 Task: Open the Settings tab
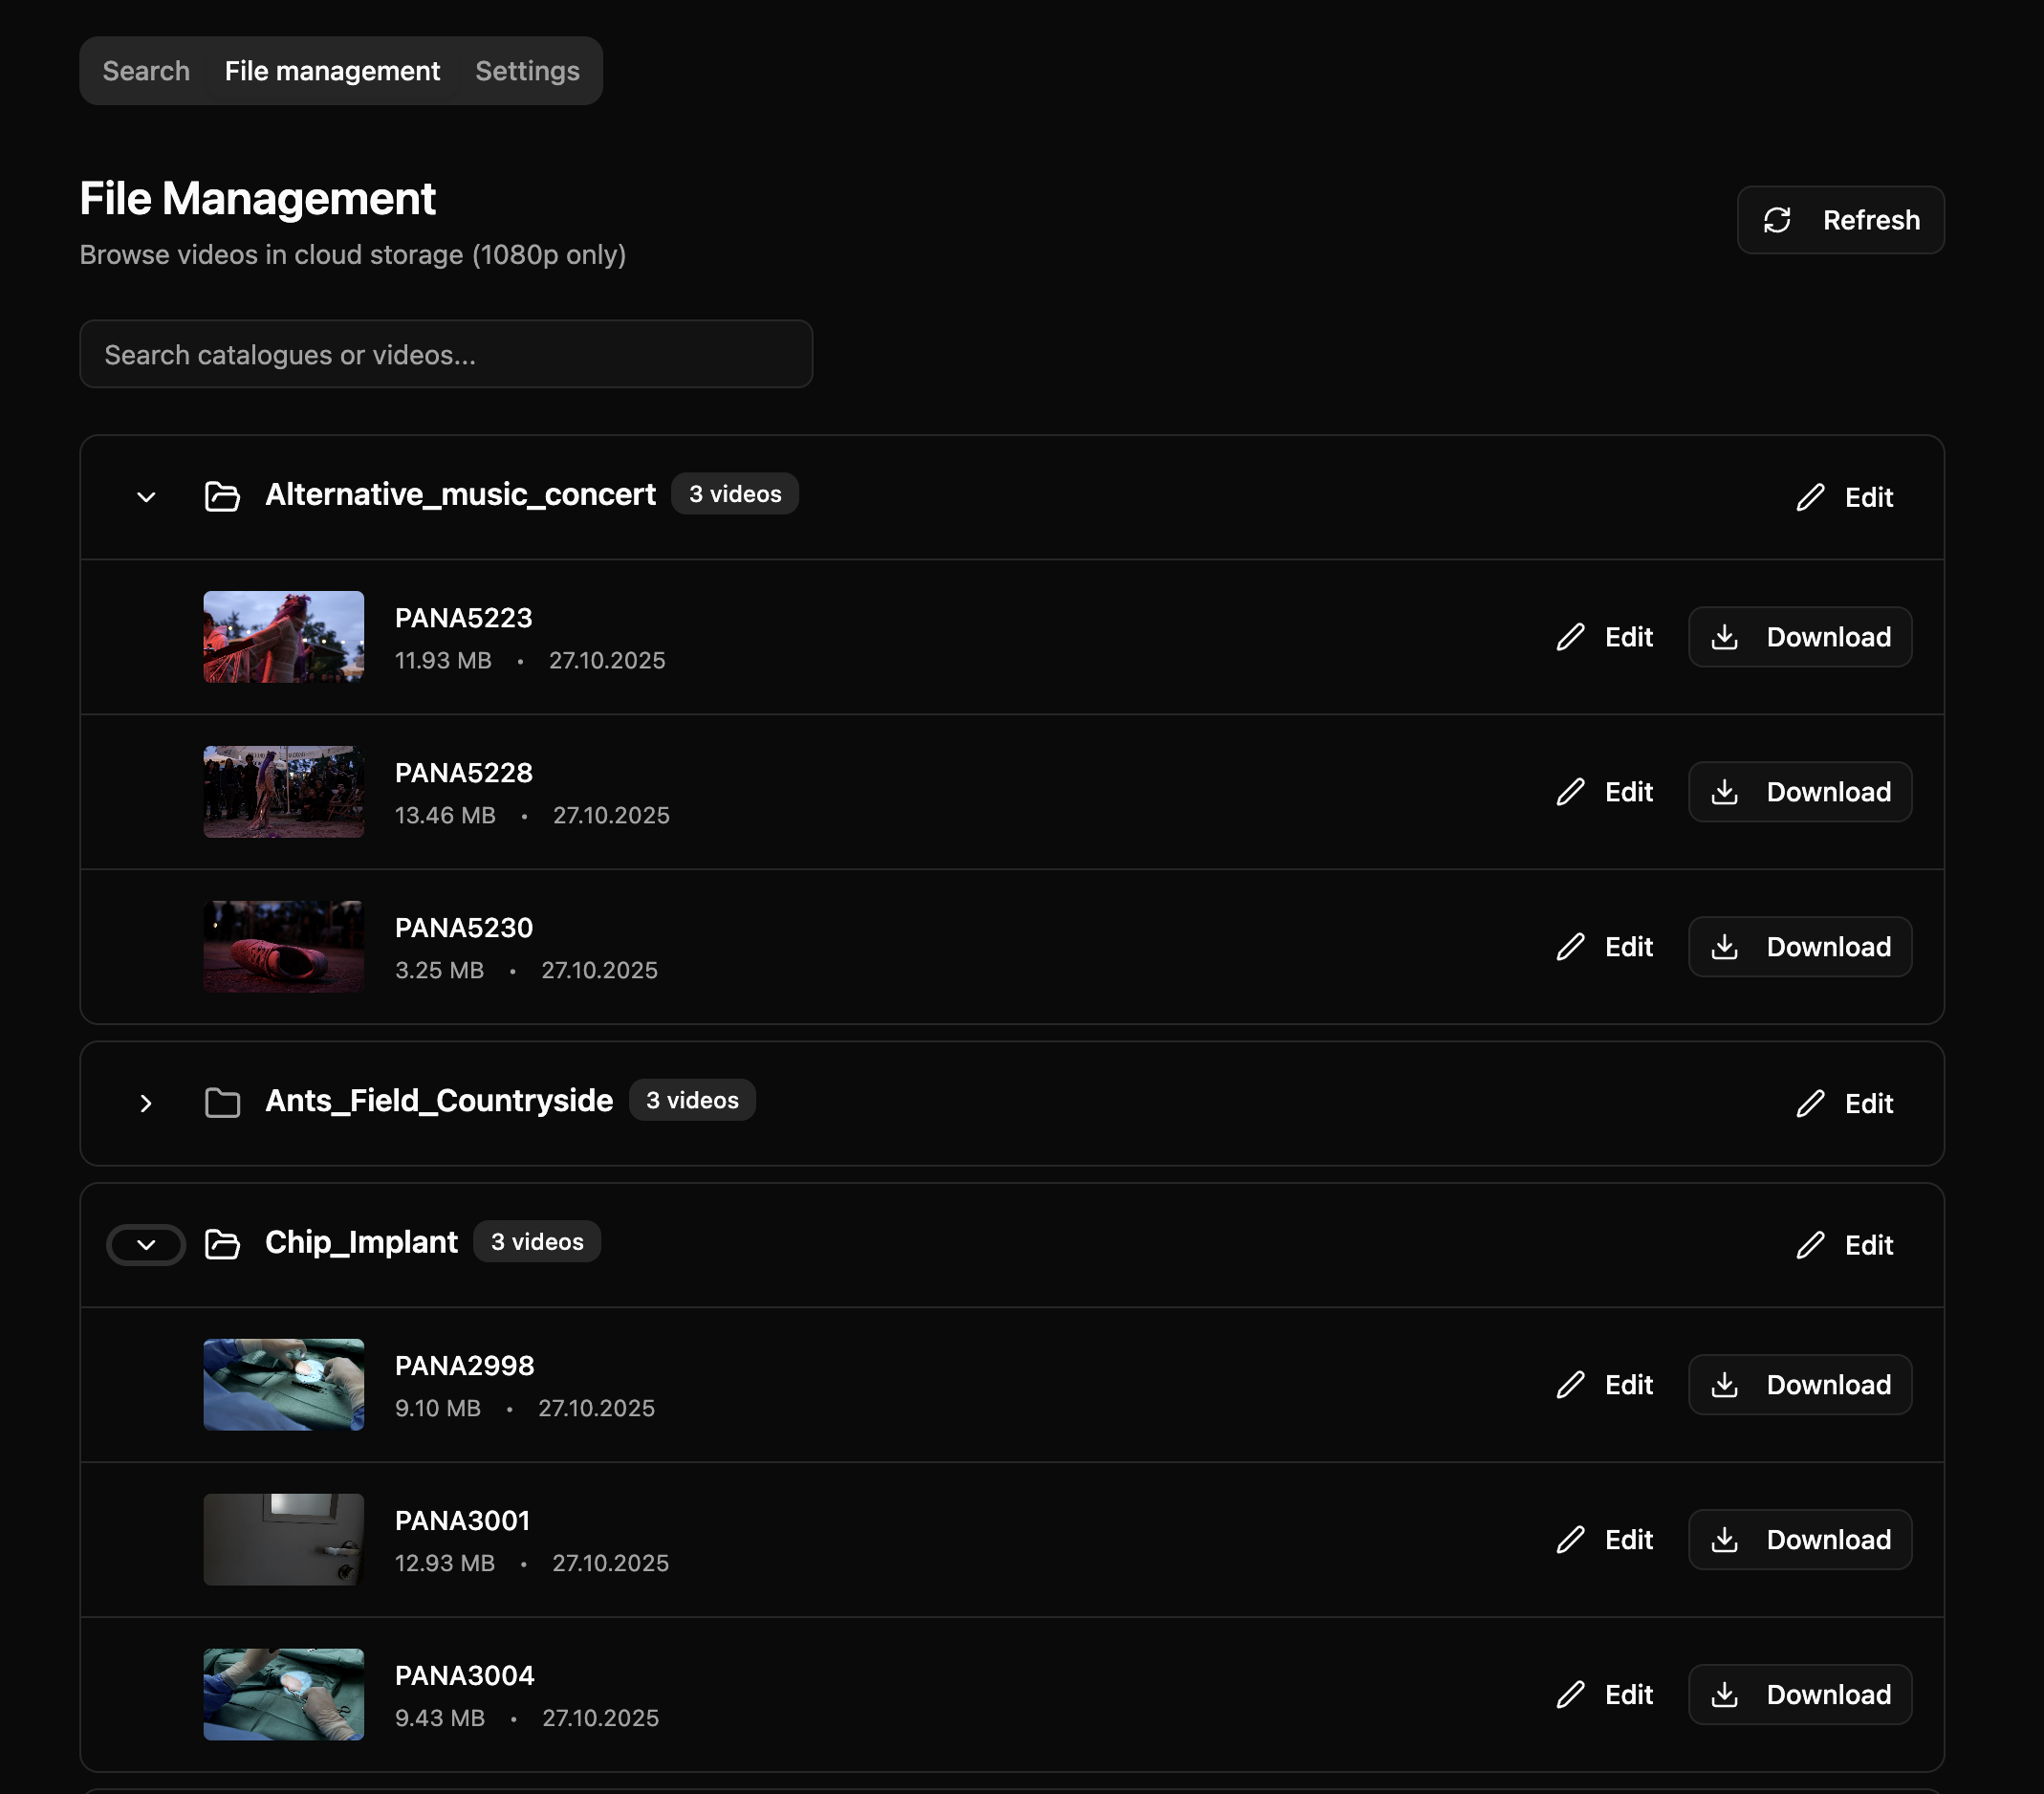coord(527,70)
